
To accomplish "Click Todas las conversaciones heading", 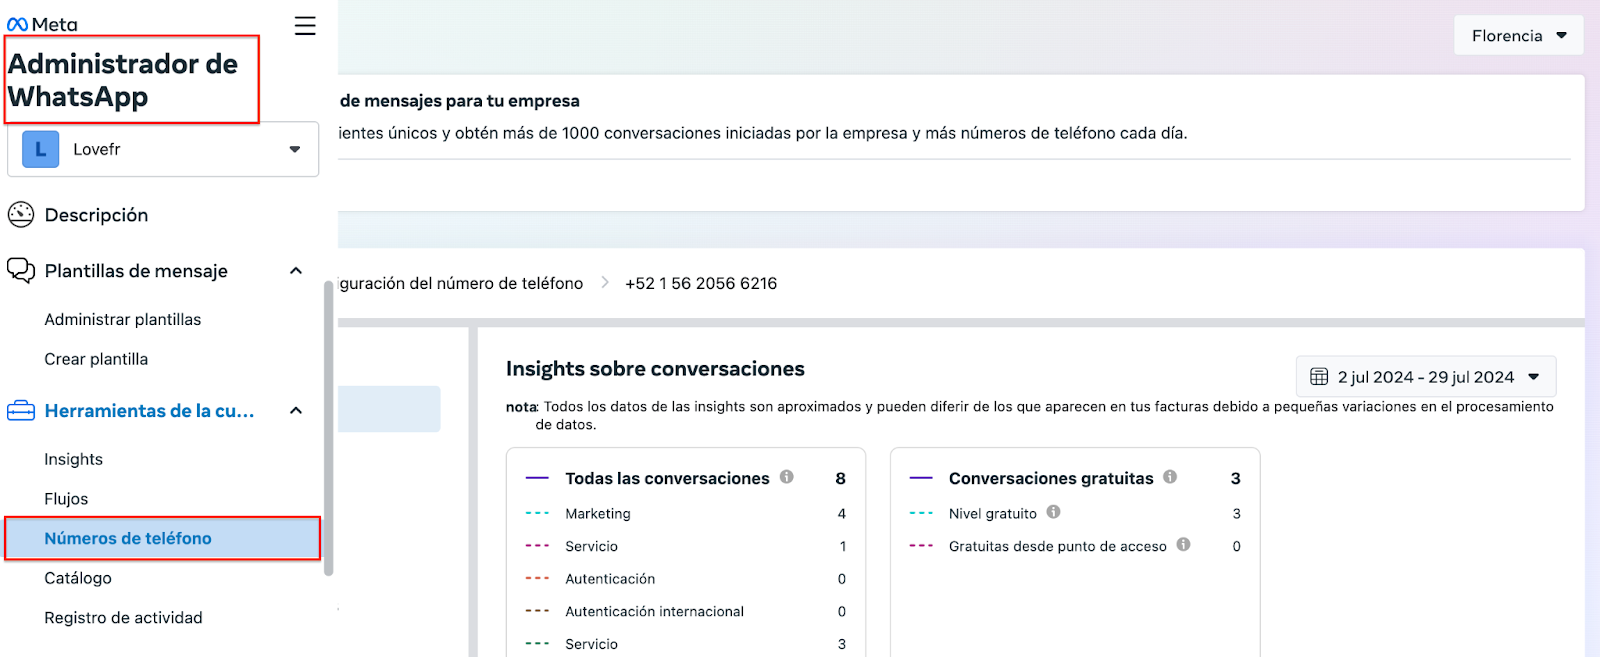I will [x=667, y=478].
